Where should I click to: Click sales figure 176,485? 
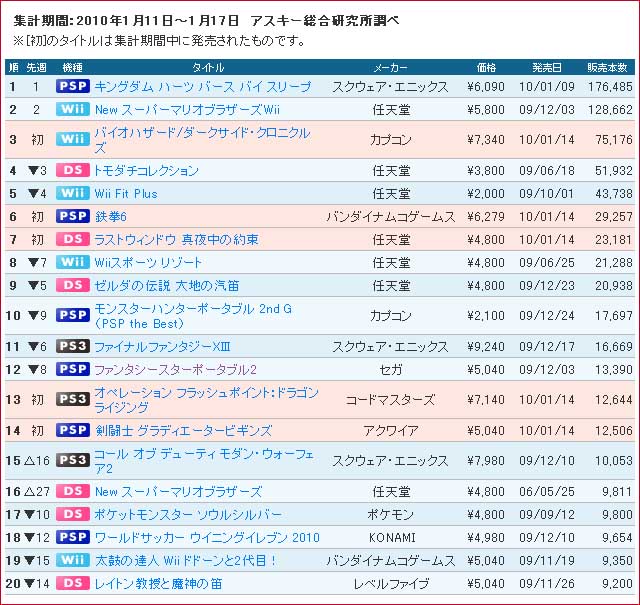tap(610, 87)
